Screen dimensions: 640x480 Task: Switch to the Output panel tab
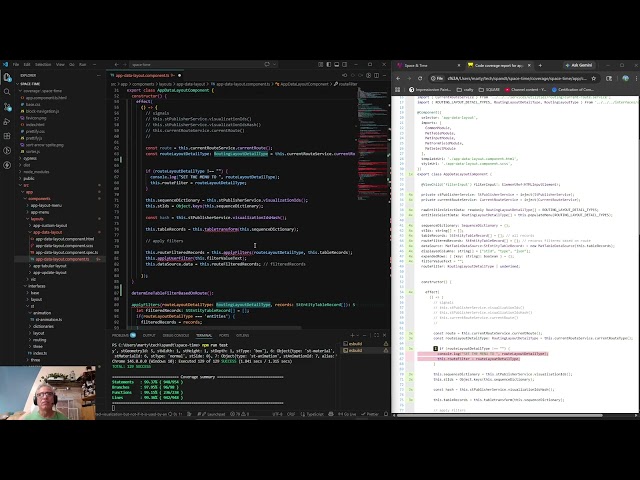pyautogui.click(x=149, y=336)
